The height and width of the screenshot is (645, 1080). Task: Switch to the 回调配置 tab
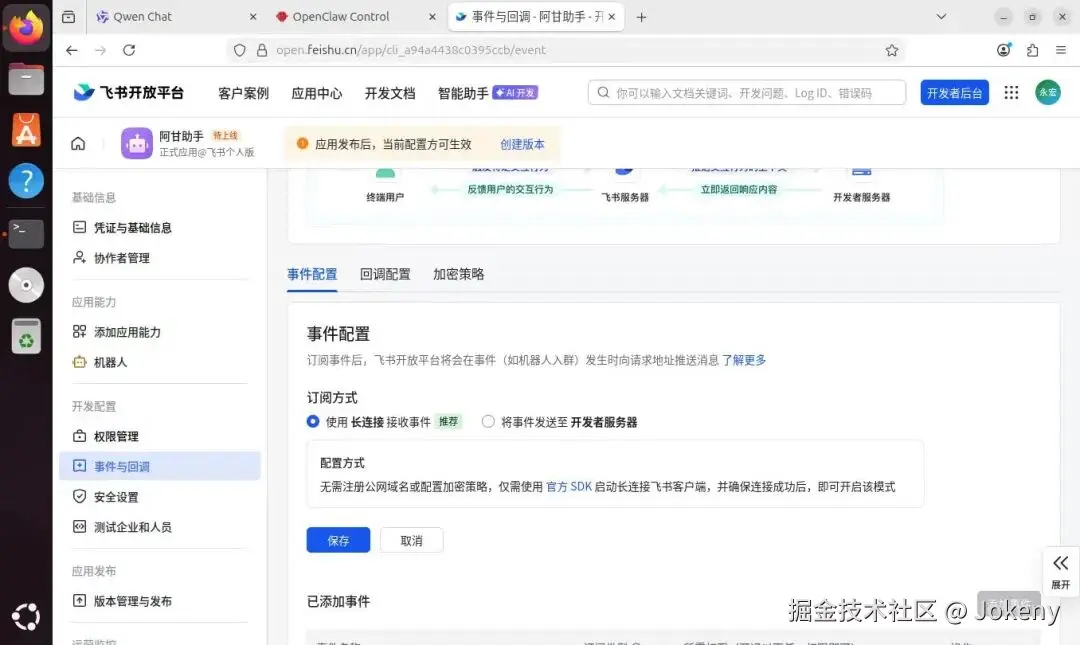click(x=385, y=274)
